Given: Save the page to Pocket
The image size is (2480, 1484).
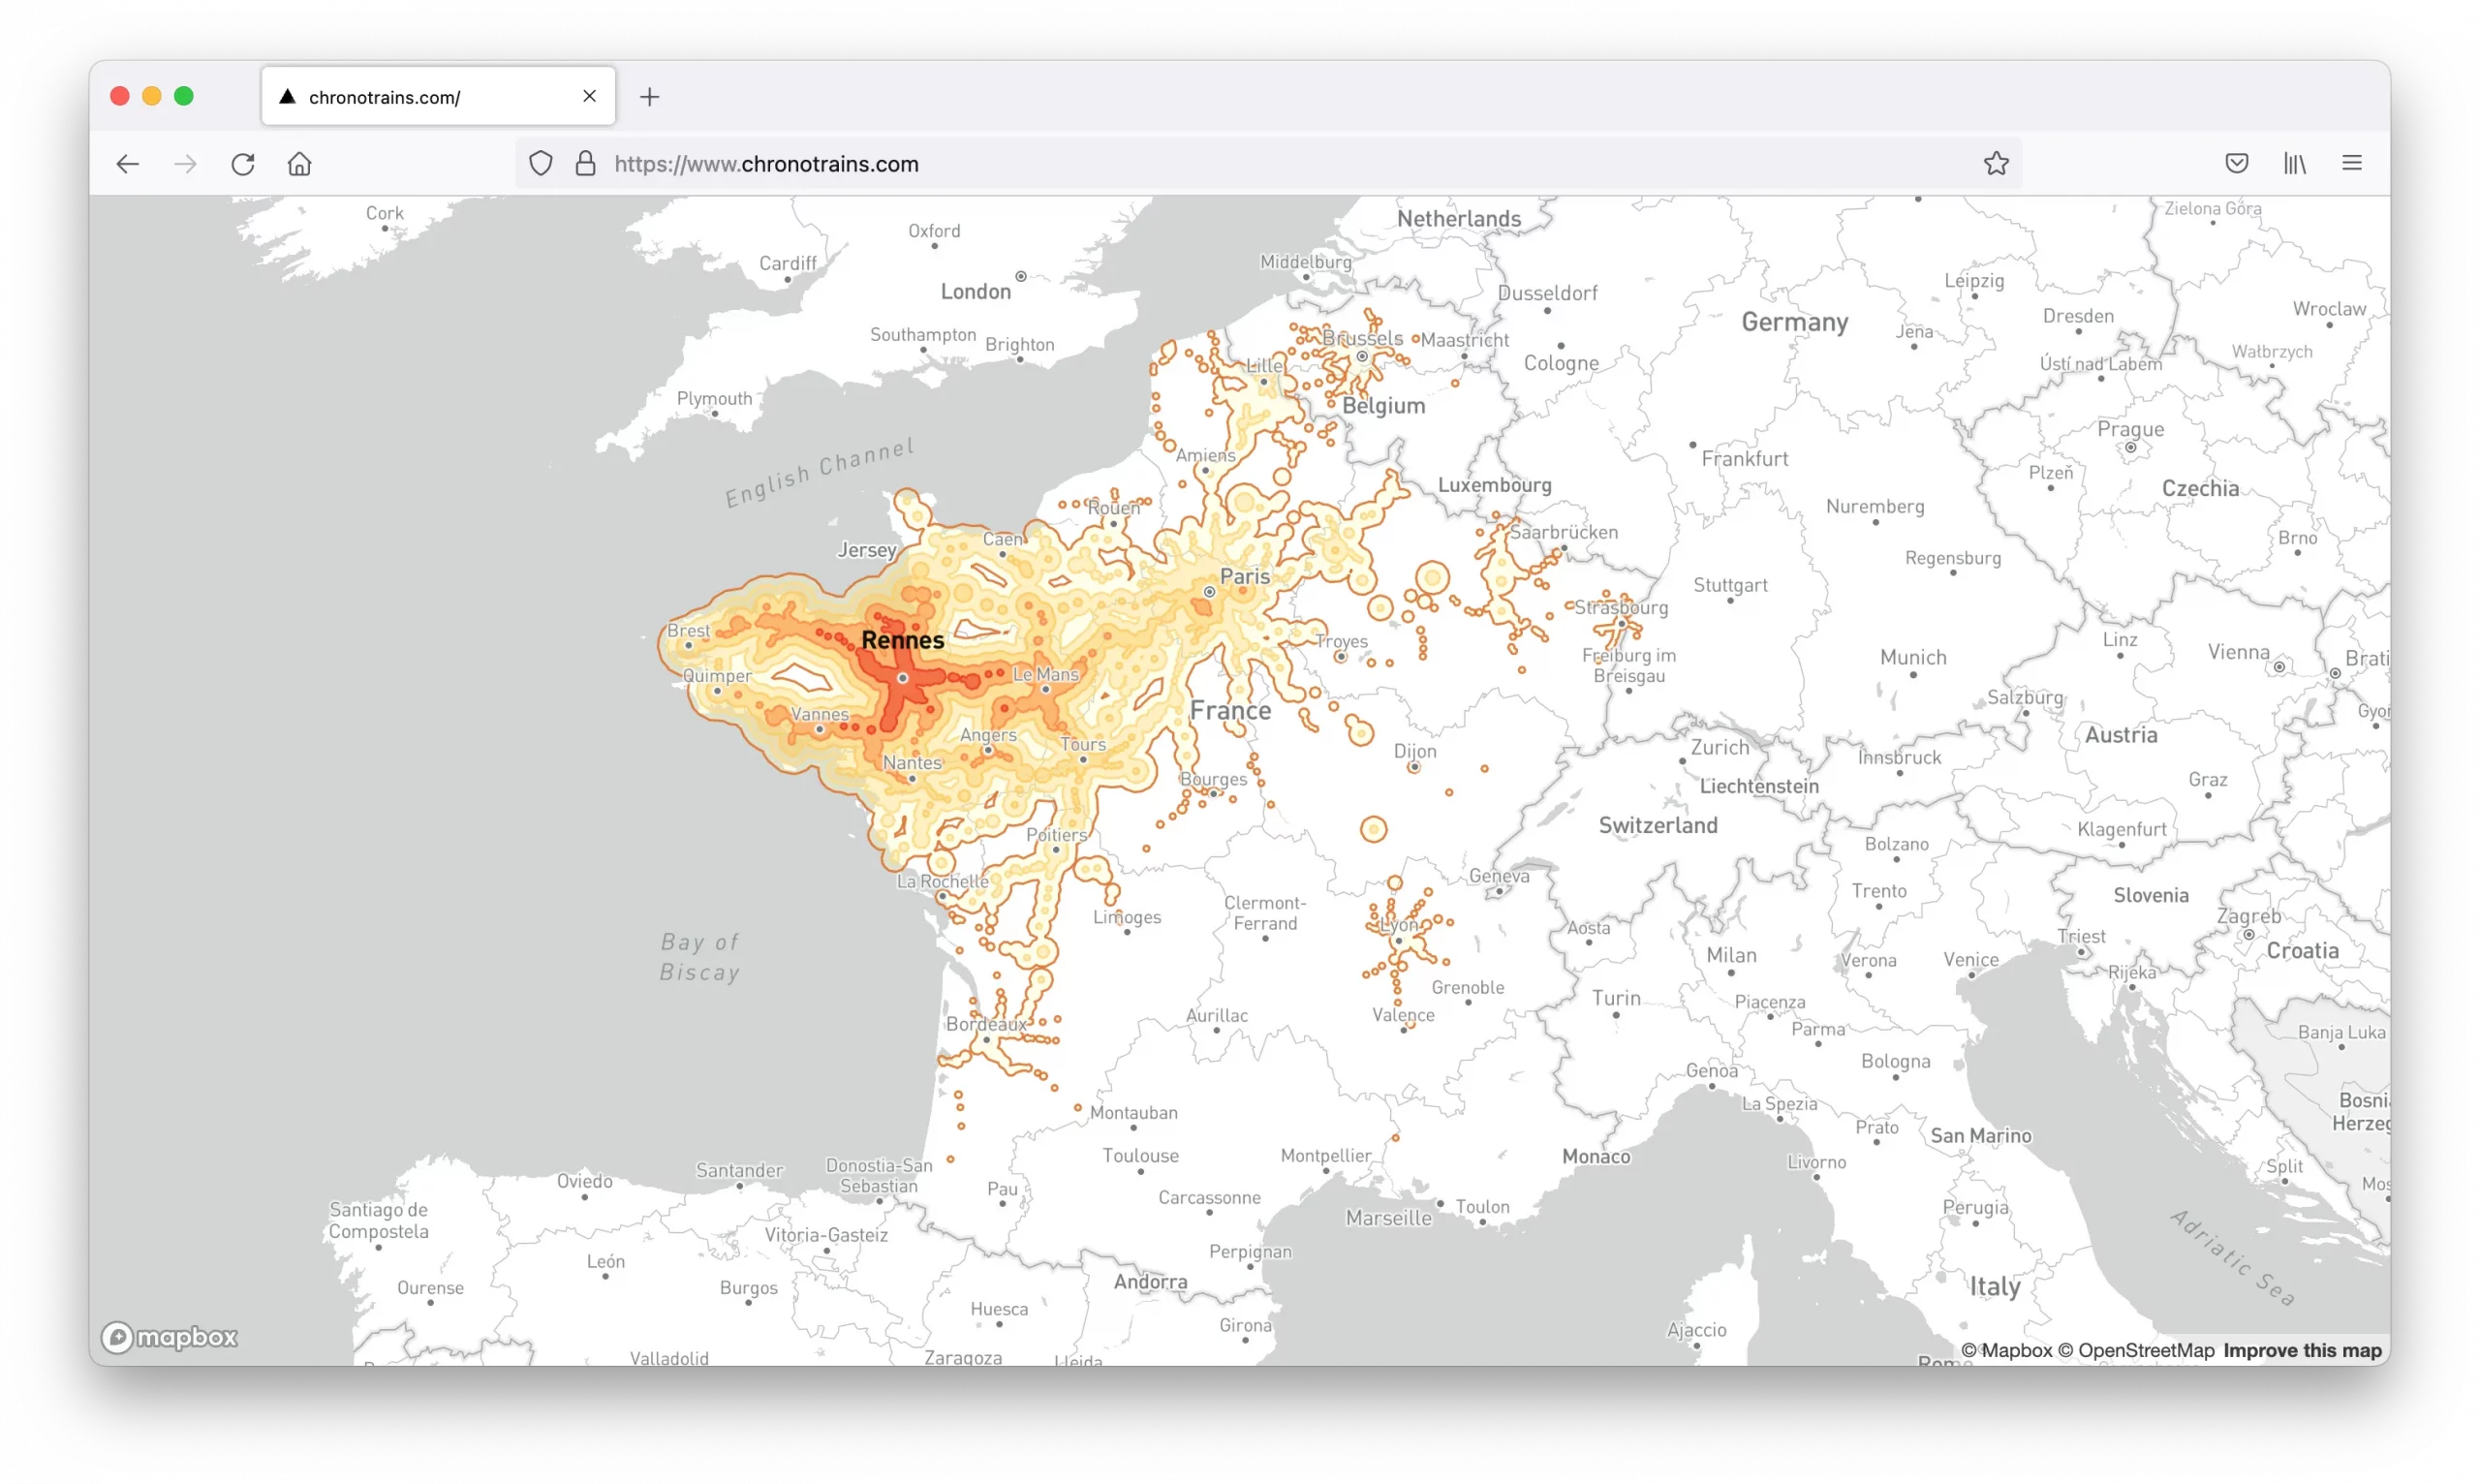Looking at the screenshot, I should click(x=2237, y=164).
